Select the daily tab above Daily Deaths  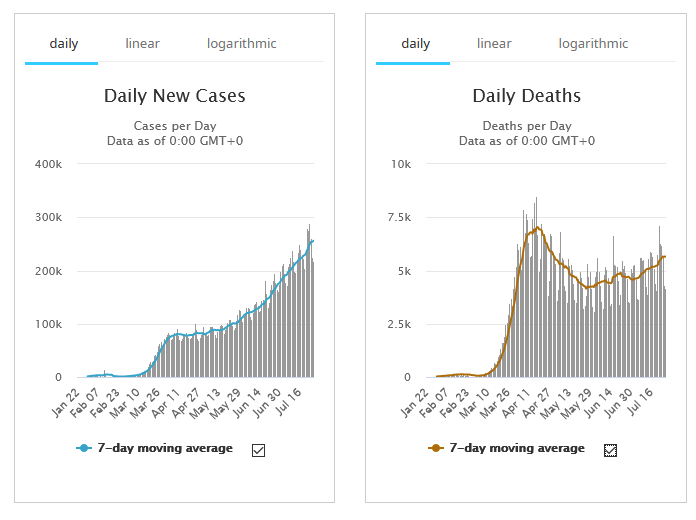pos(415,44)
